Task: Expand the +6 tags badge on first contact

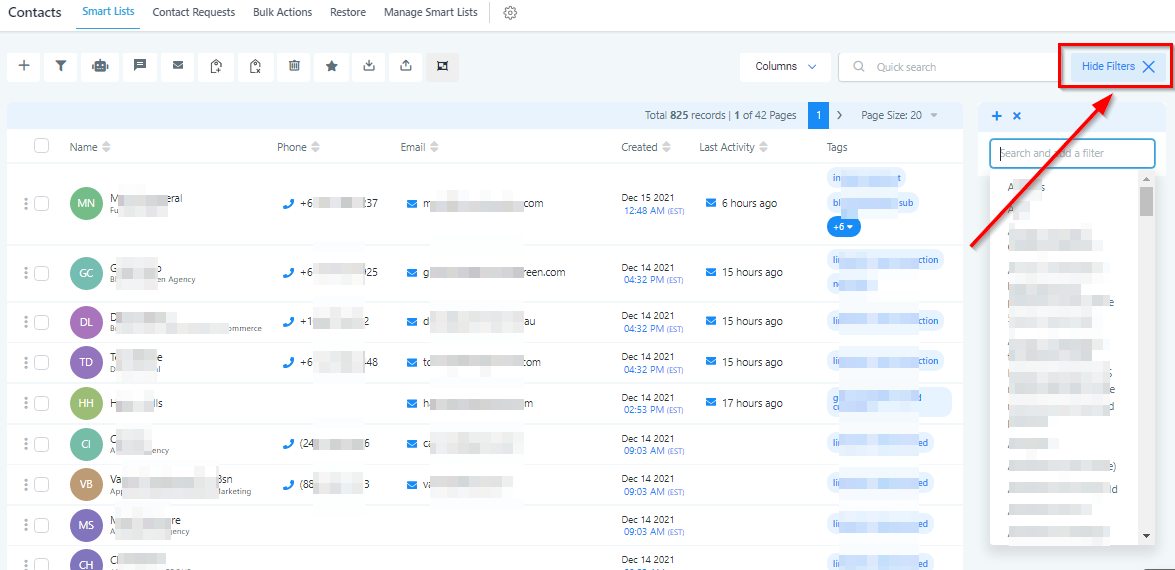Action: click(843, 227)
